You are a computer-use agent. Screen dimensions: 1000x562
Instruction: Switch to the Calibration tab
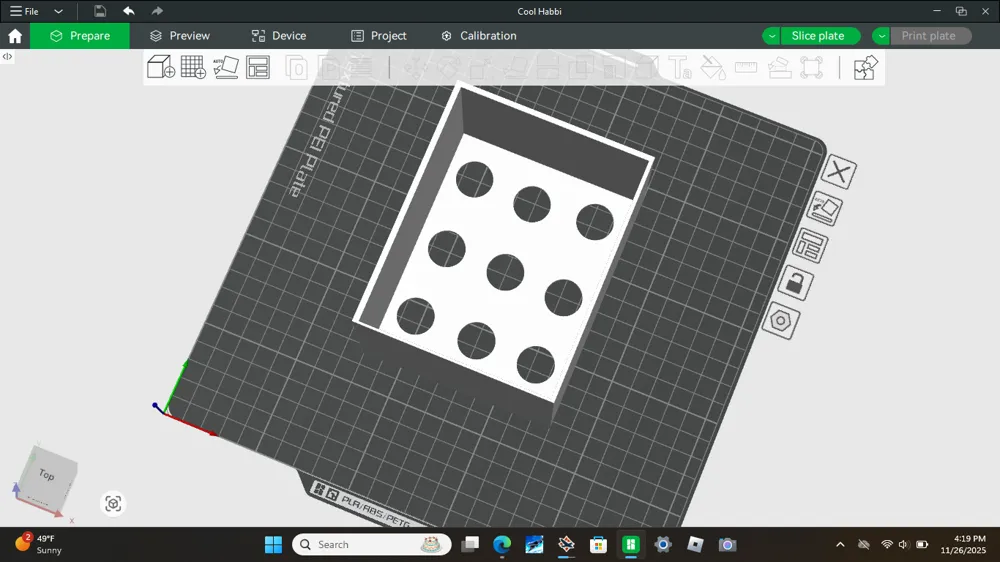(479, 36)
